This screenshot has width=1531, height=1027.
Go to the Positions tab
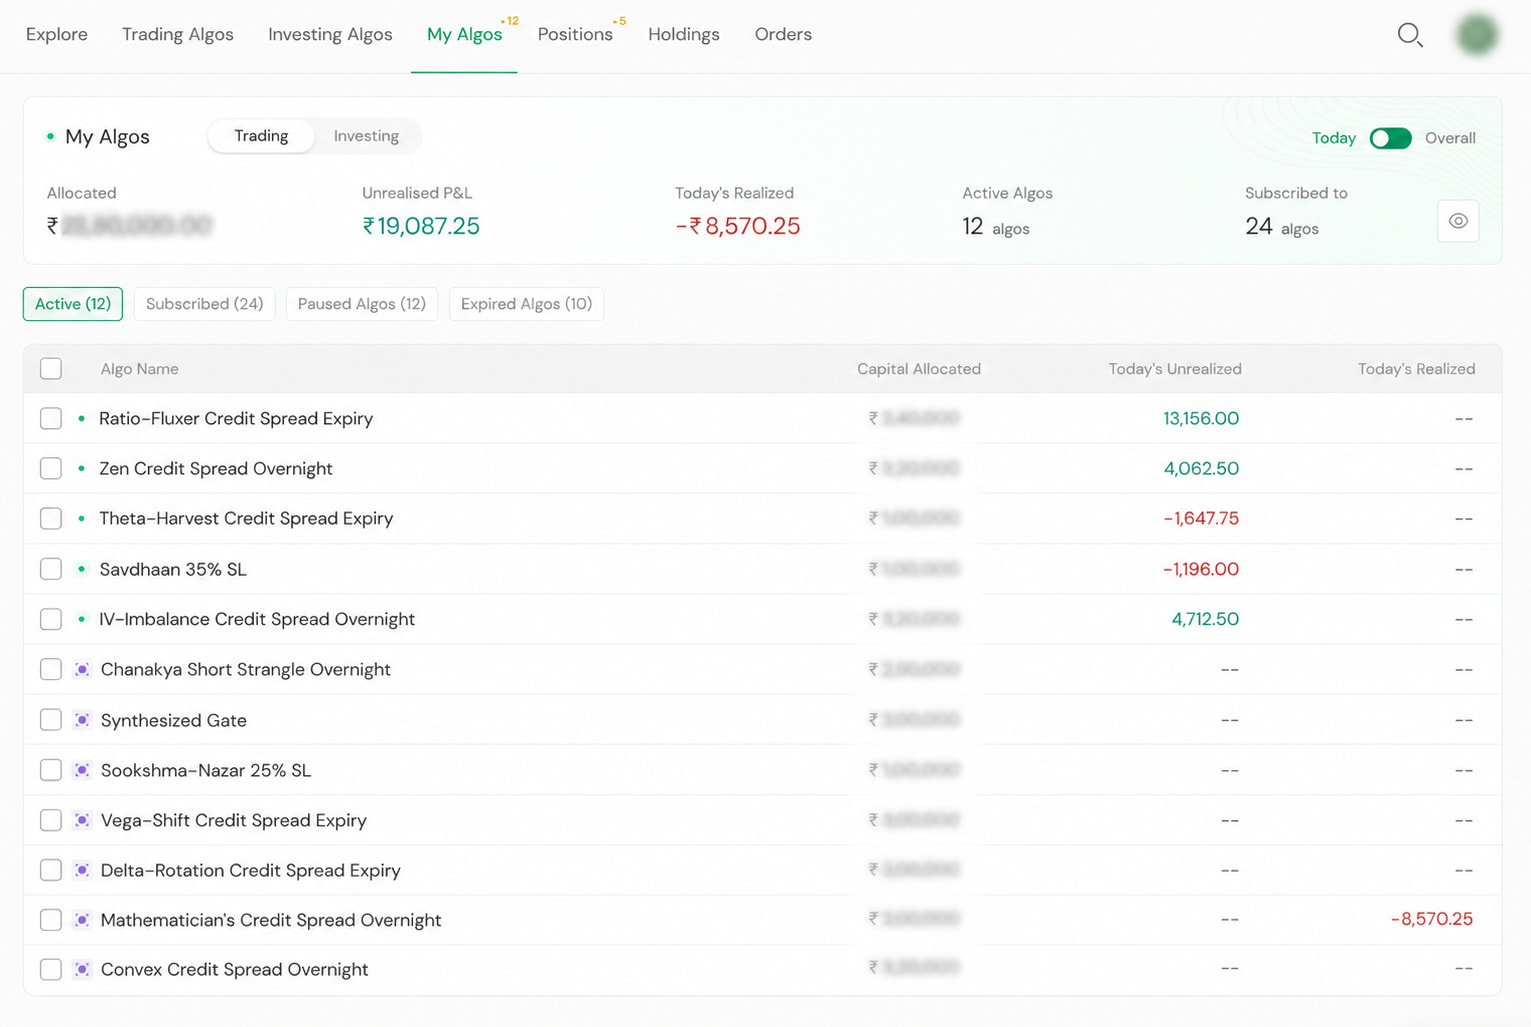tap(575, 34)
